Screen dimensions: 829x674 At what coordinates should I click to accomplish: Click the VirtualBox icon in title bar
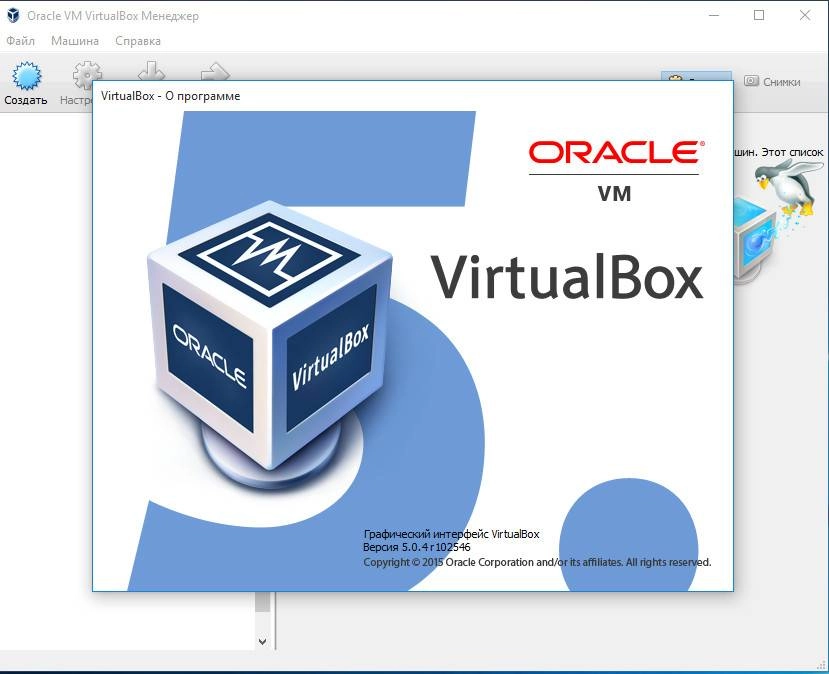[13, 15]
